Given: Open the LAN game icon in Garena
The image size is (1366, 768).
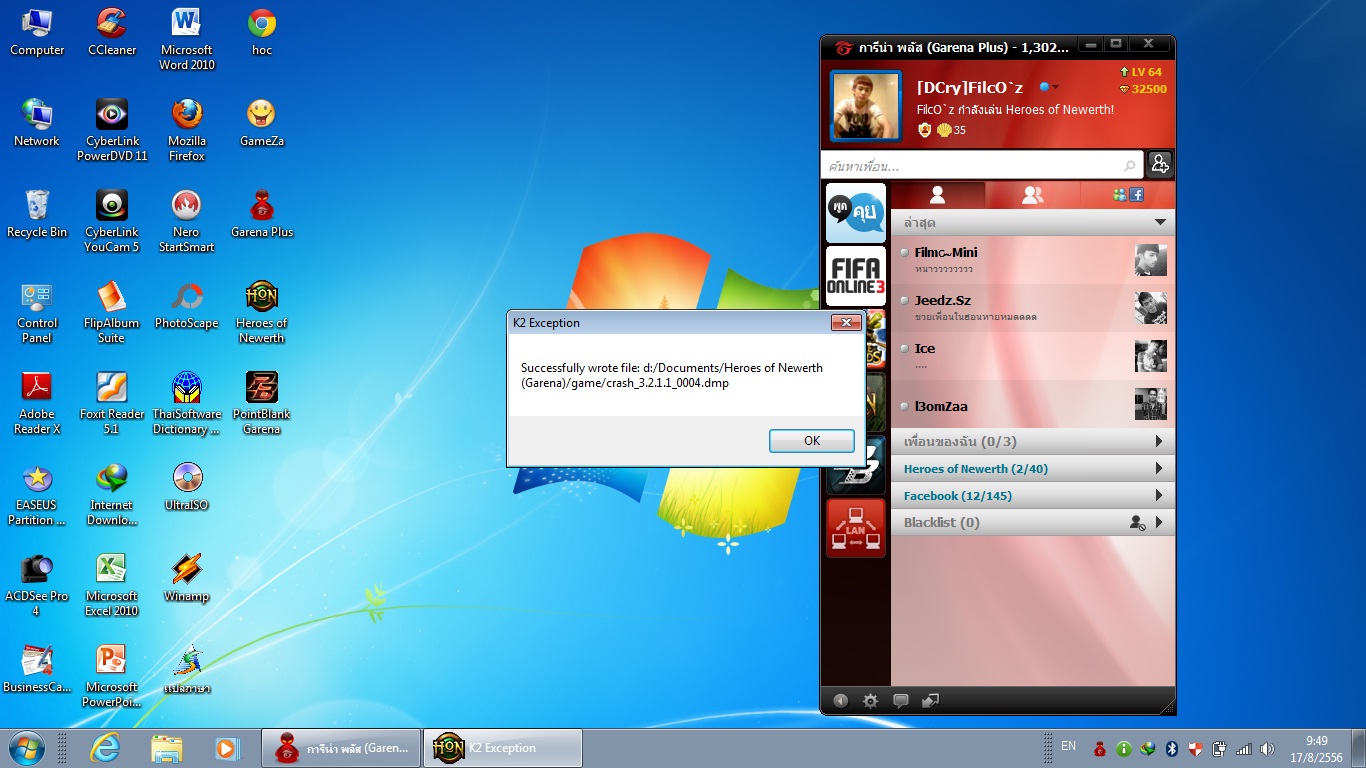Looking at the screenshot, I should [855, 527].
